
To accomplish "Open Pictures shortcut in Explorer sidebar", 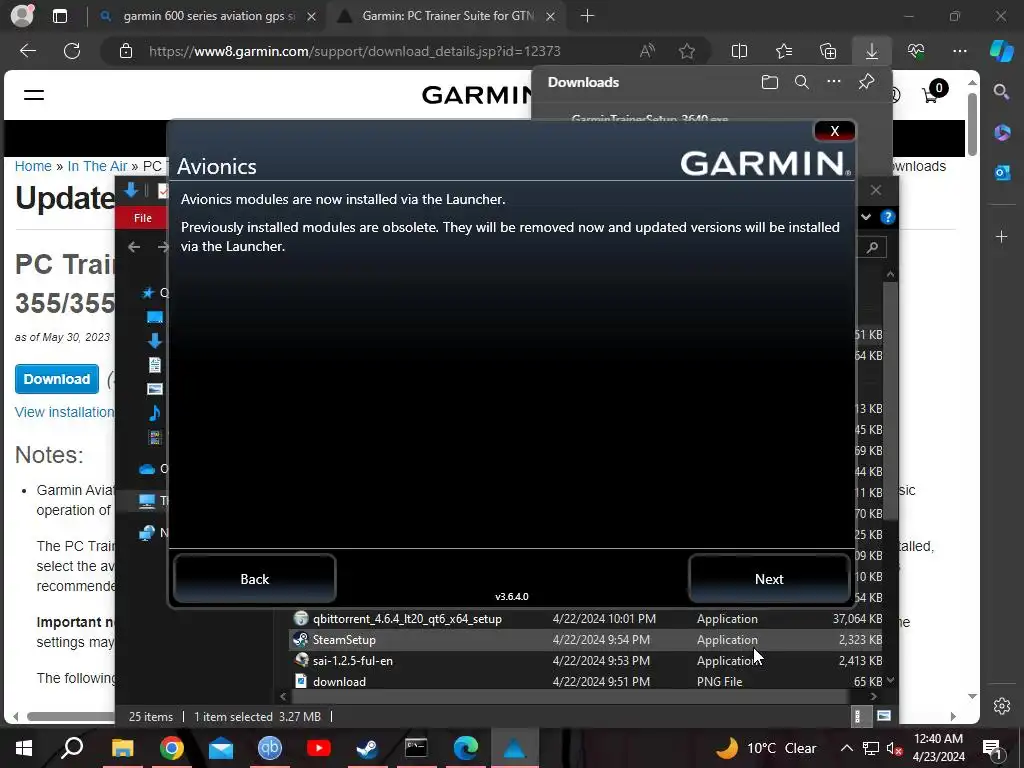I will (x=155, y=389).
